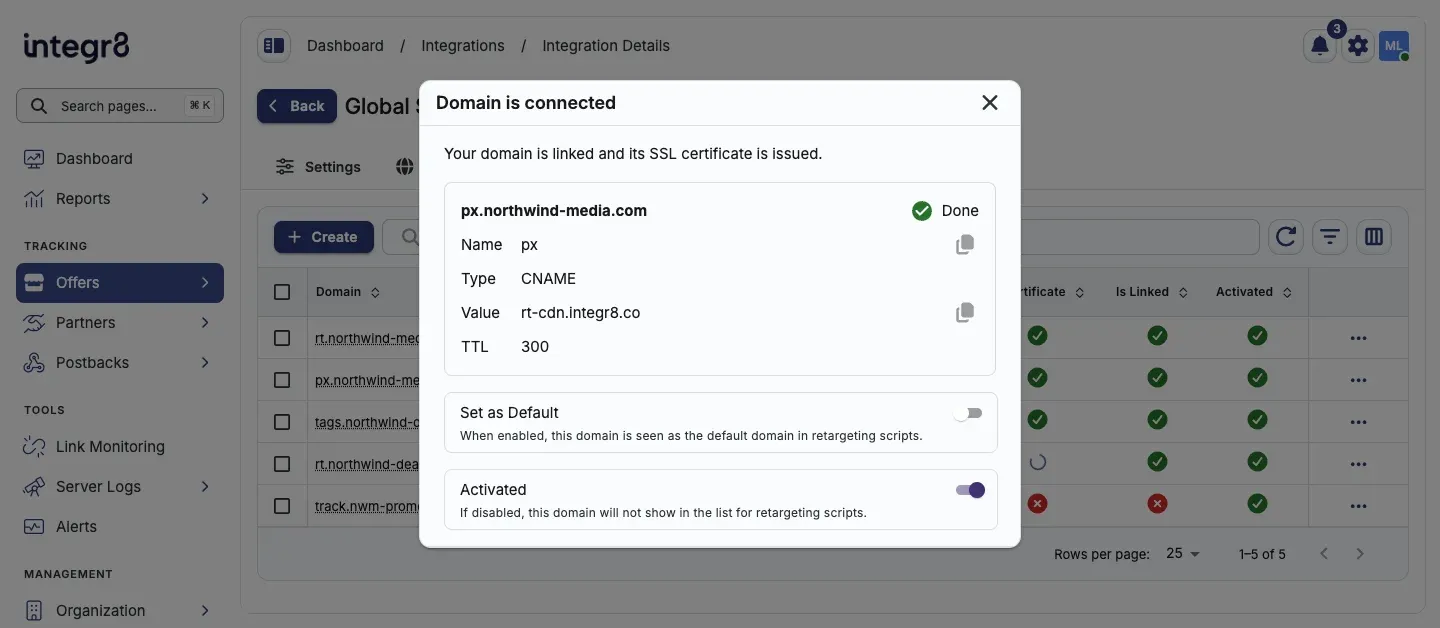
Task: Go to the previous page
Action: pos(1324,554)
